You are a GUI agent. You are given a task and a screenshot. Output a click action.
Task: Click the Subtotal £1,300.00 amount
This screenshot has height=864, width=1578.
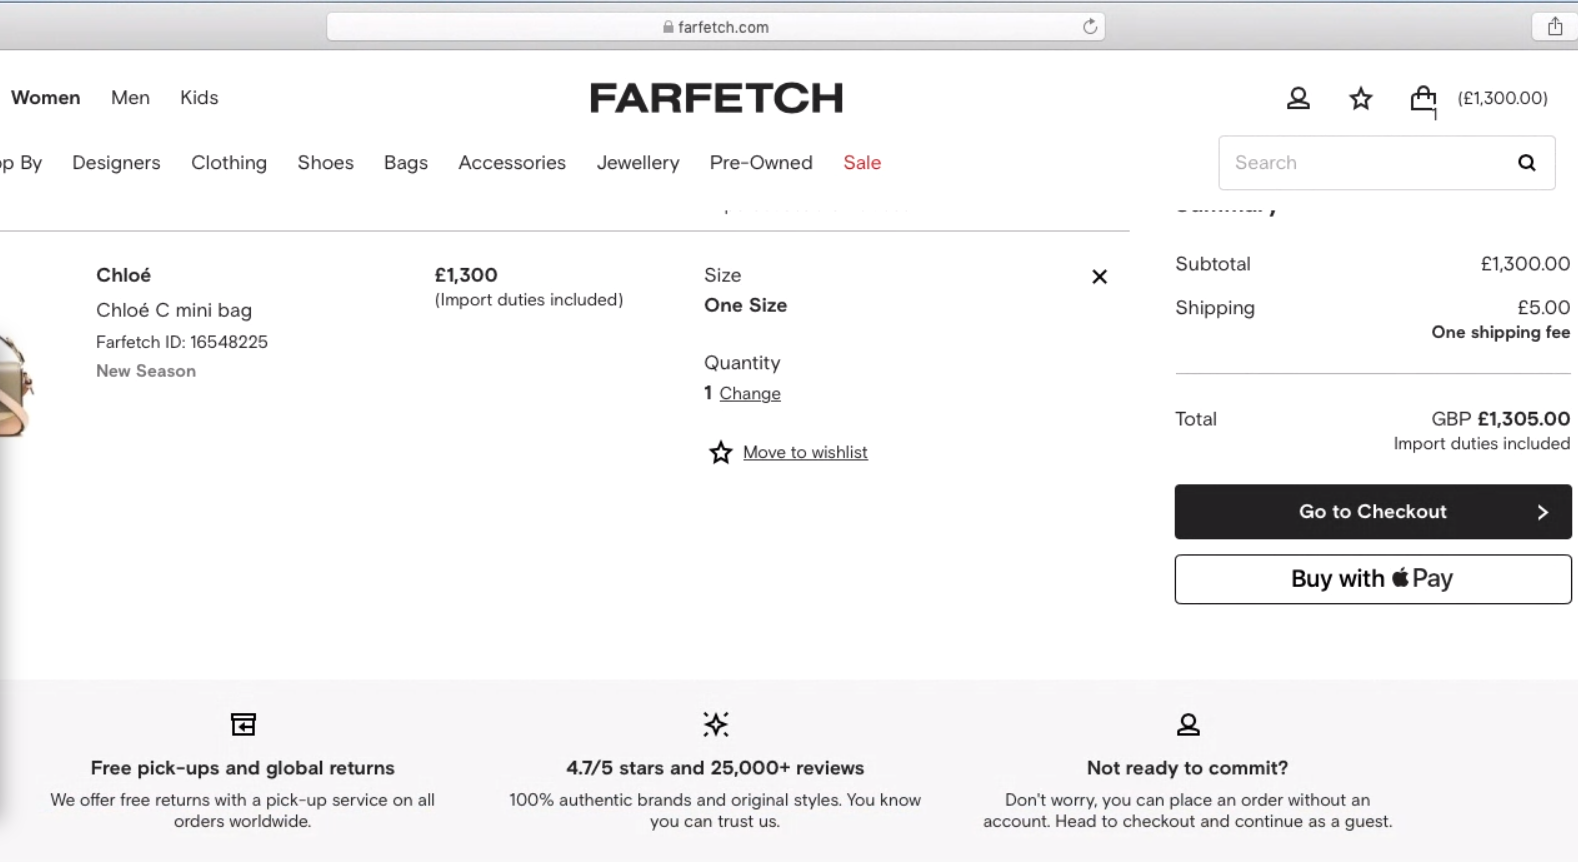tap(1525, 264)
